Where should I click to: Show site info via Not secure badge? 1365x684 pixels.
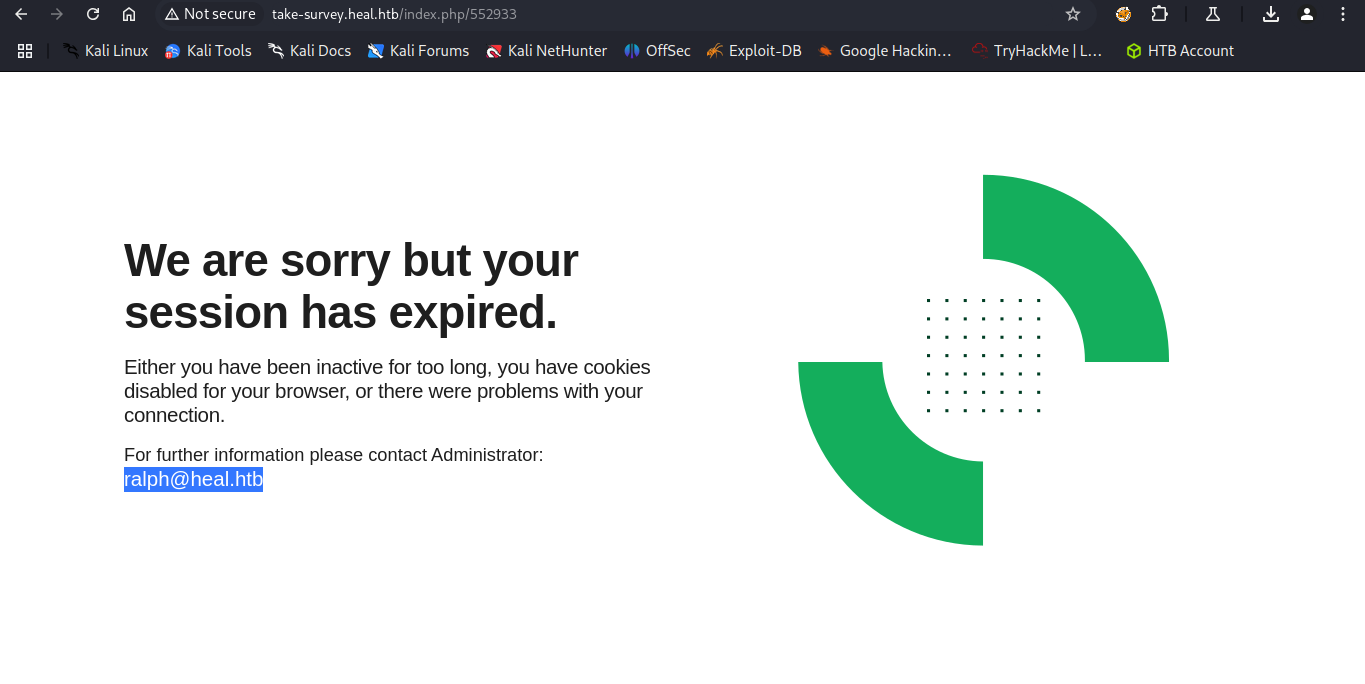click(x=210, y=14)
